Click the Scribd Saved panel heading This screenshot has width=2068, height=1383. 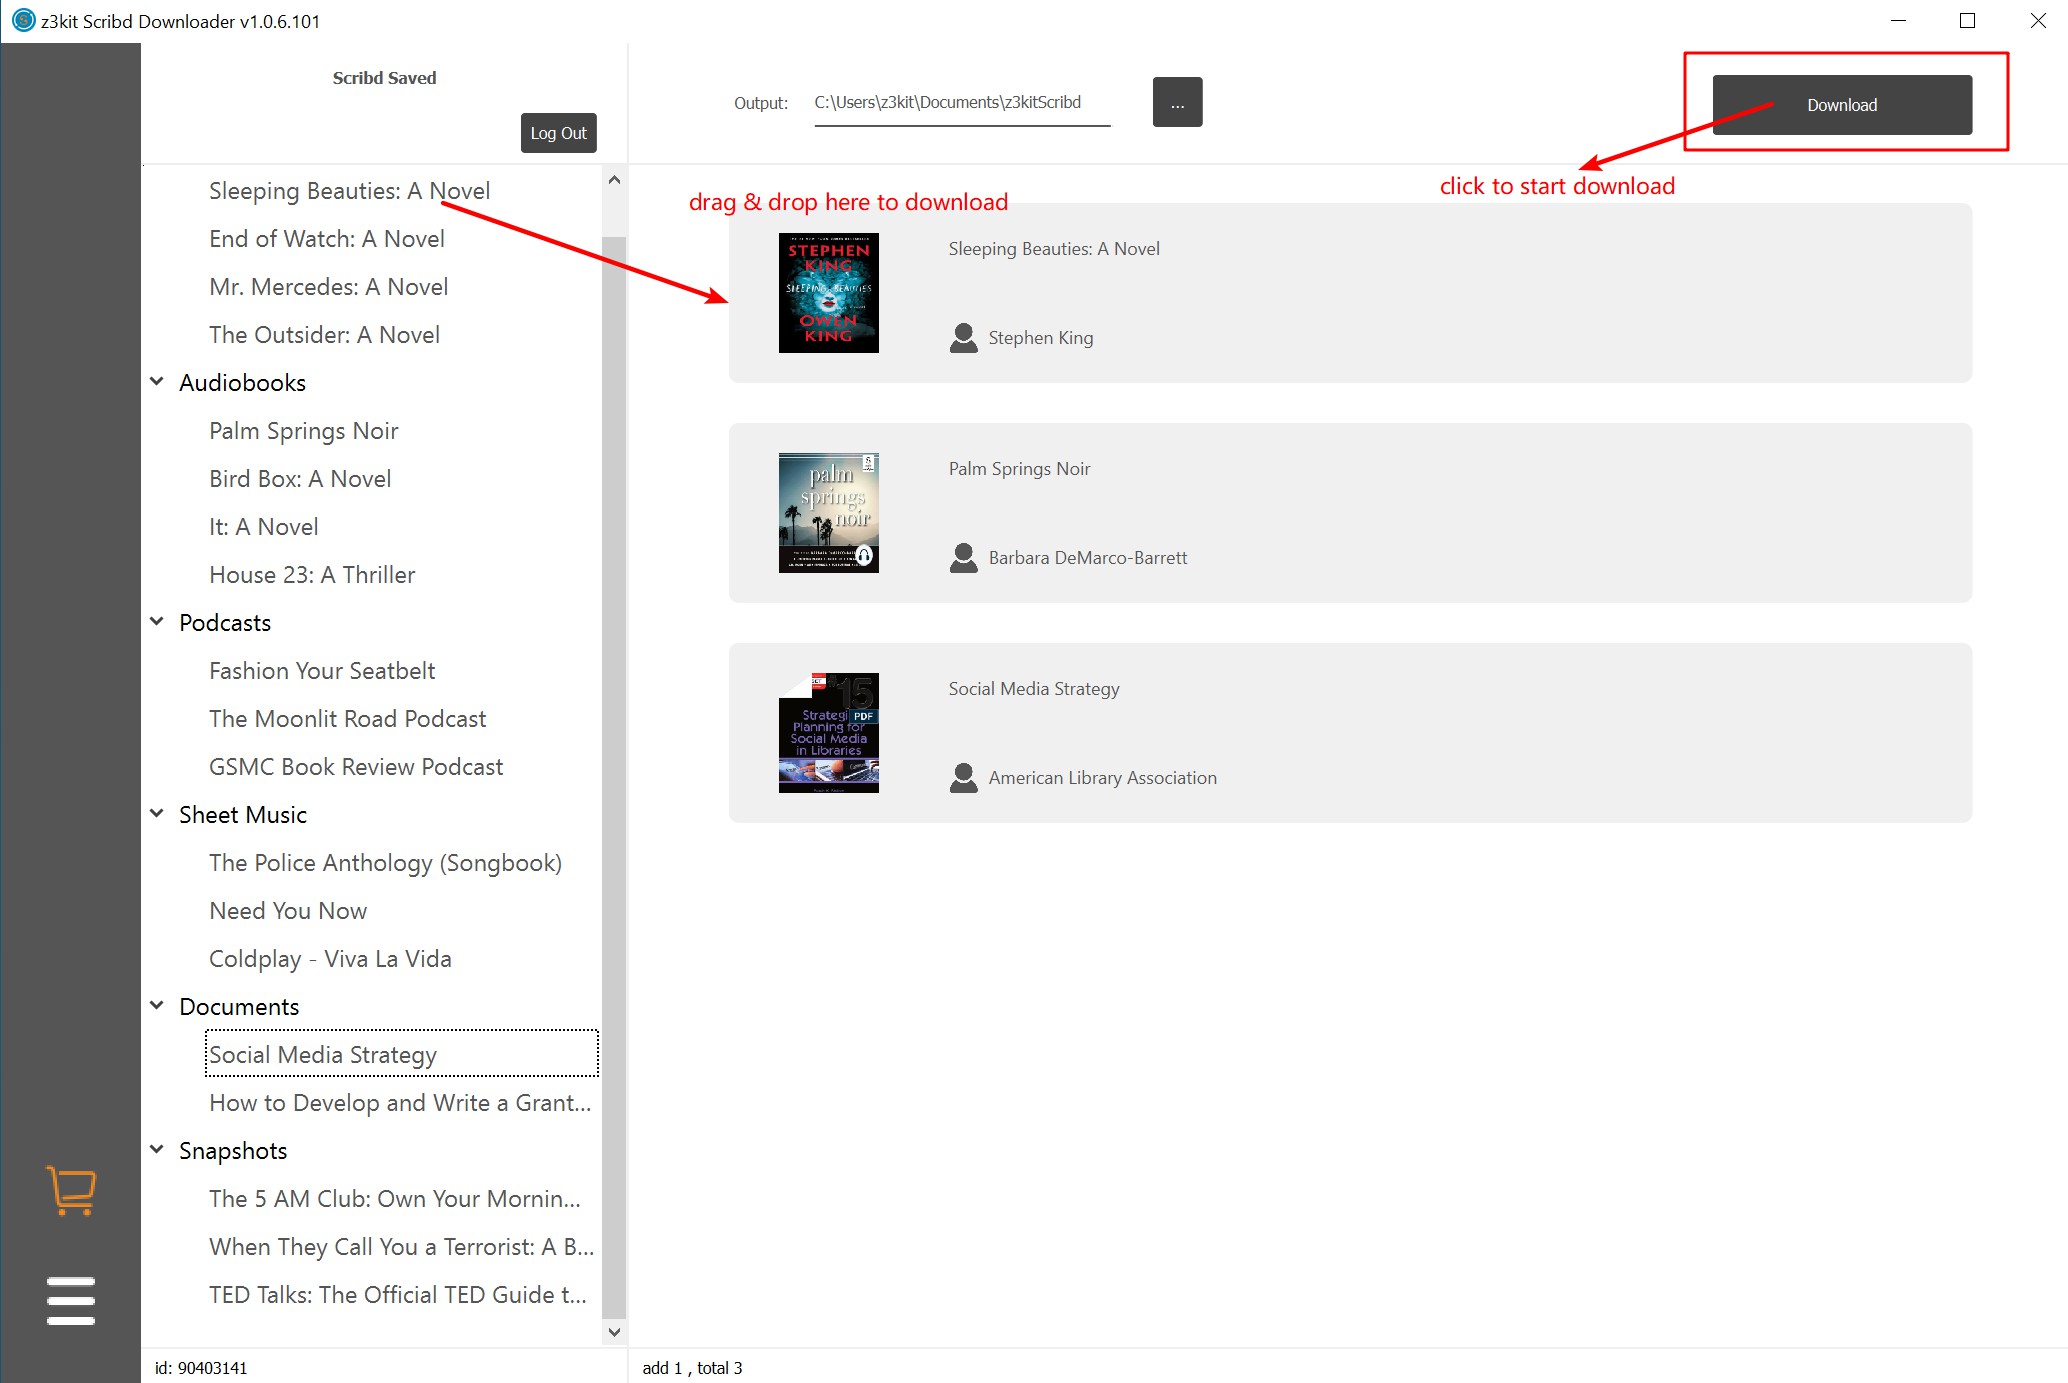(384, 78)
